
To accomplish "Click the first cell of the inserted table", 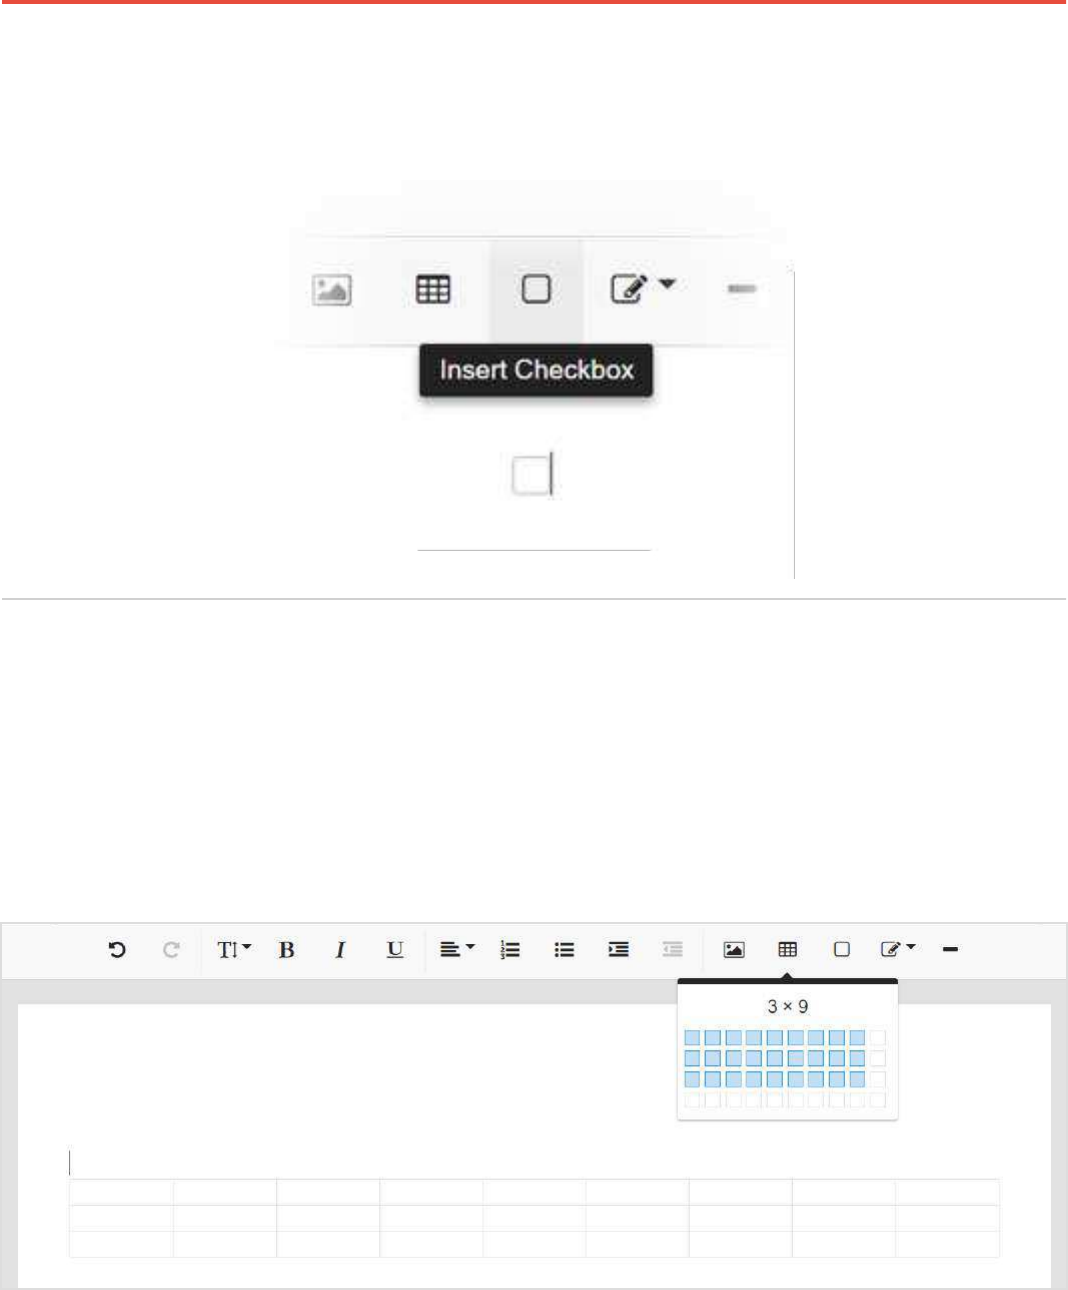I will tap(121, 1192).
